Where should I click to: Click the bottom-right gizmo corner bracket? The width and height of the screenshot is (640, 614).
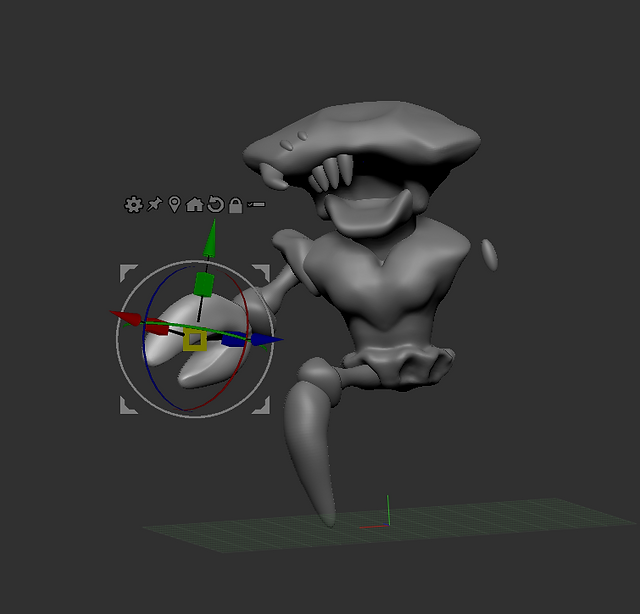(262, 406)
